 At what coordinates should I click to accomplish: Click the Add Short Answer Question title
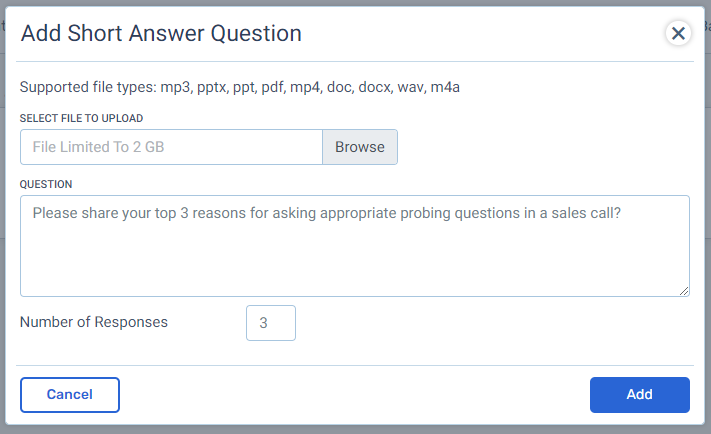(x=161, y=33)
